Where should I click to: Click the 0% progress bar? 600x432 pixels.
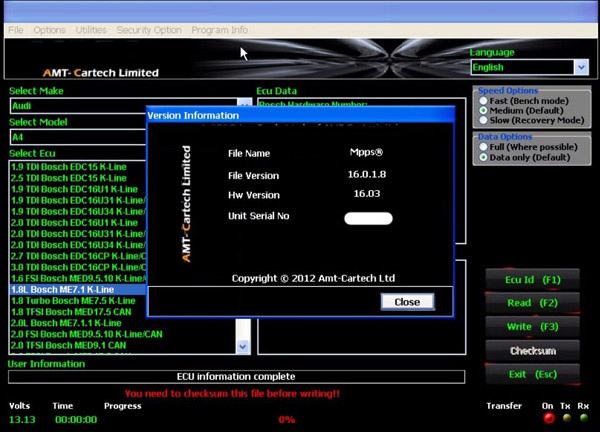286,420
